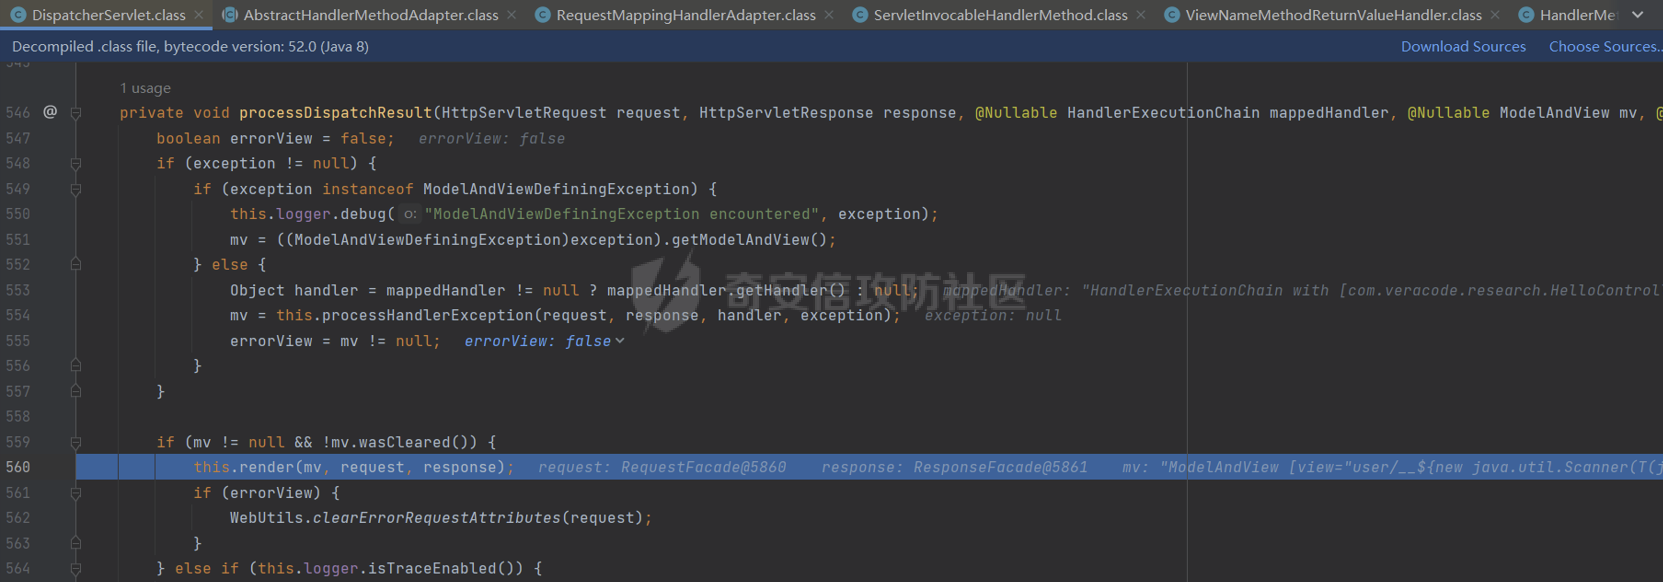Fold the 'if (mv != null' block at line 559
Viewport: 1663px width, 582px height.
click(x=76, y=442)
